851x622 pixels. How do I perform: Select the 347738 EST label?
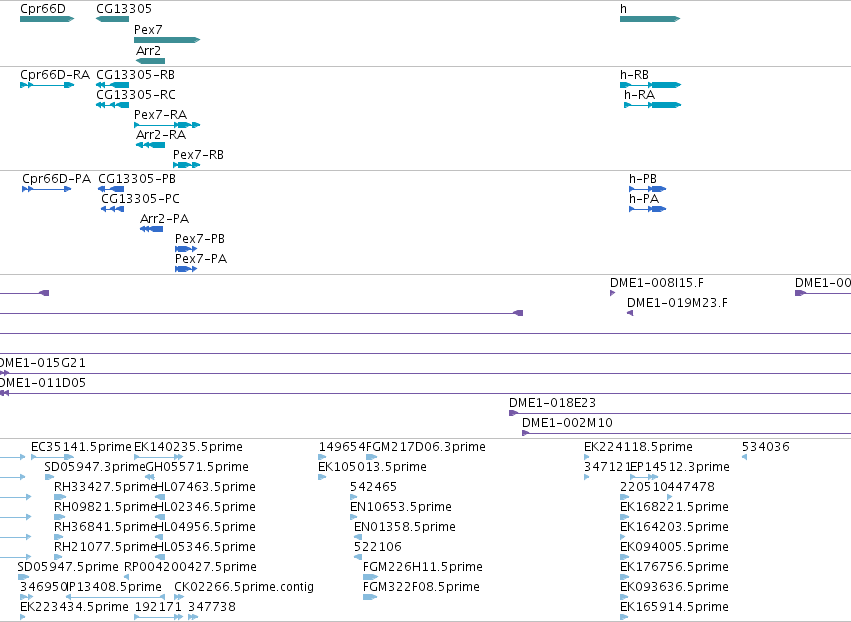pyautogui.click(x=212, y=607)
